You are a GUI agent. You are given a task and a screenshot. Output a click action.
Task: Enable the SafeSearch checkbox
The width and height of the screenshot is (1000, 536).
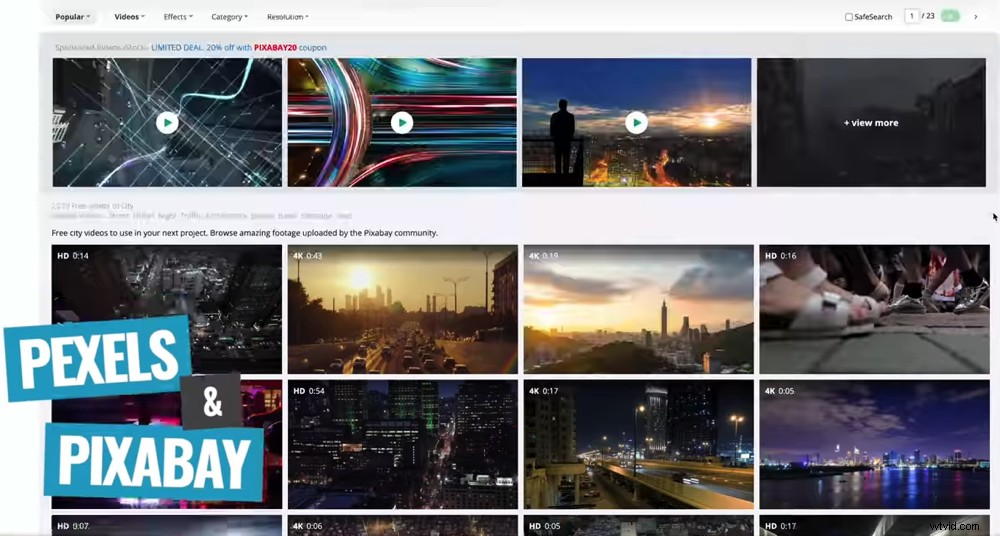point(849,17)
